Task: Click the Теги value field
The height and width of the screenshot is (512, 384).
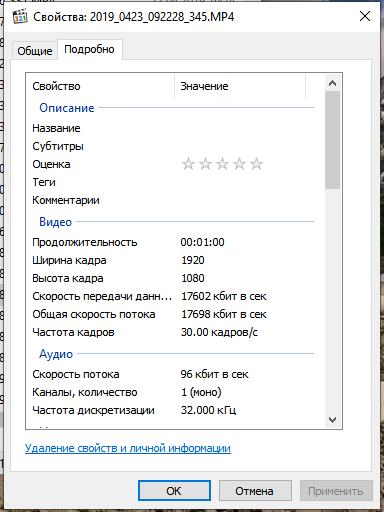Action: 247,182
